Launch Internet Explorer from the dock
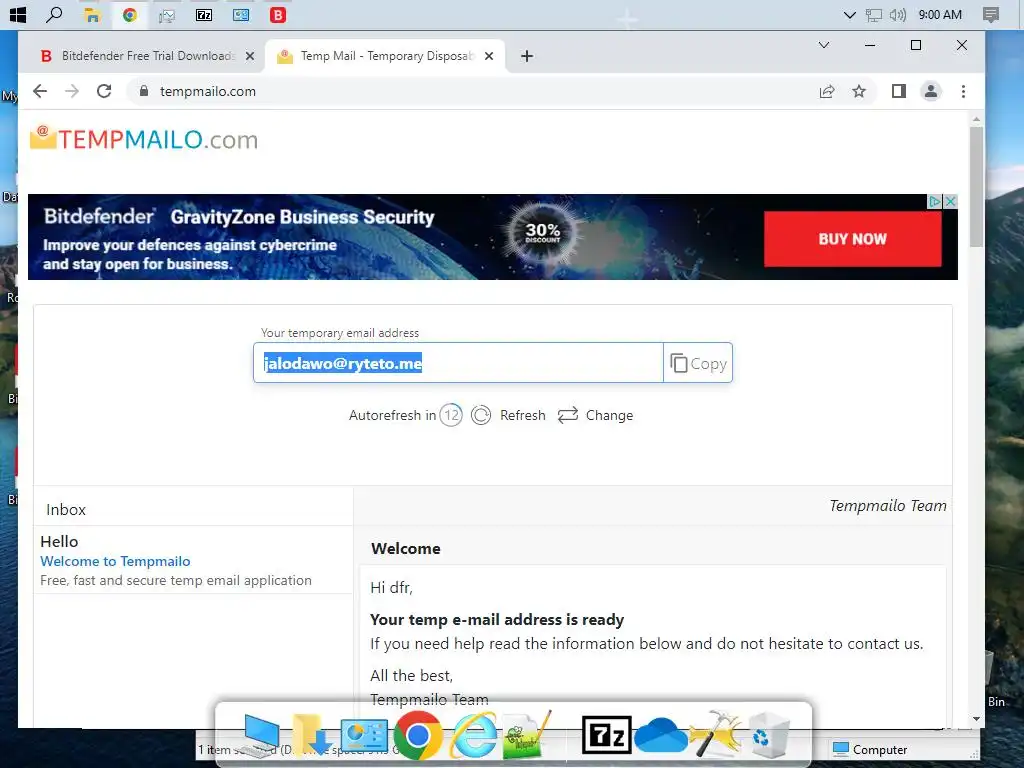Viewport: 1024px width, 768px height. click(473, 735)
